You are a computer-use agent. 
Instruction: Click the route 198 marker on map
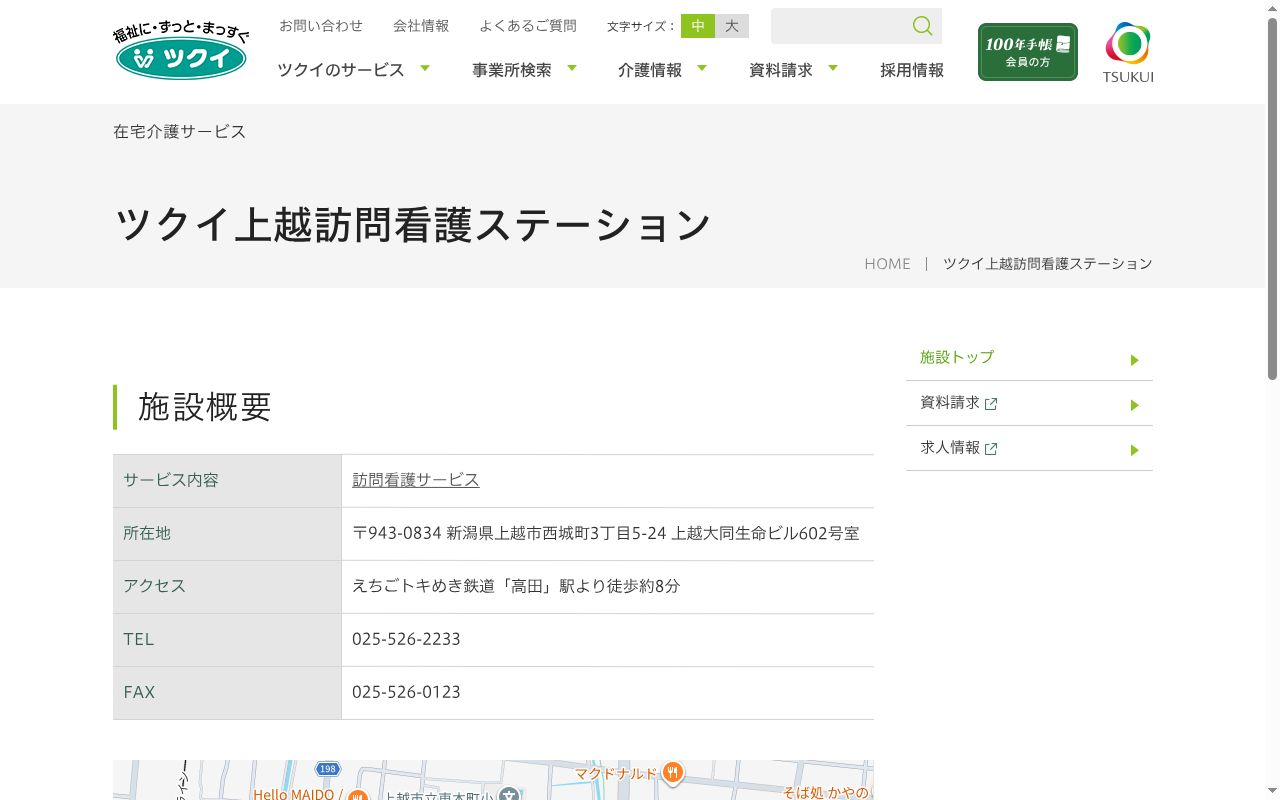coord(328,769)
